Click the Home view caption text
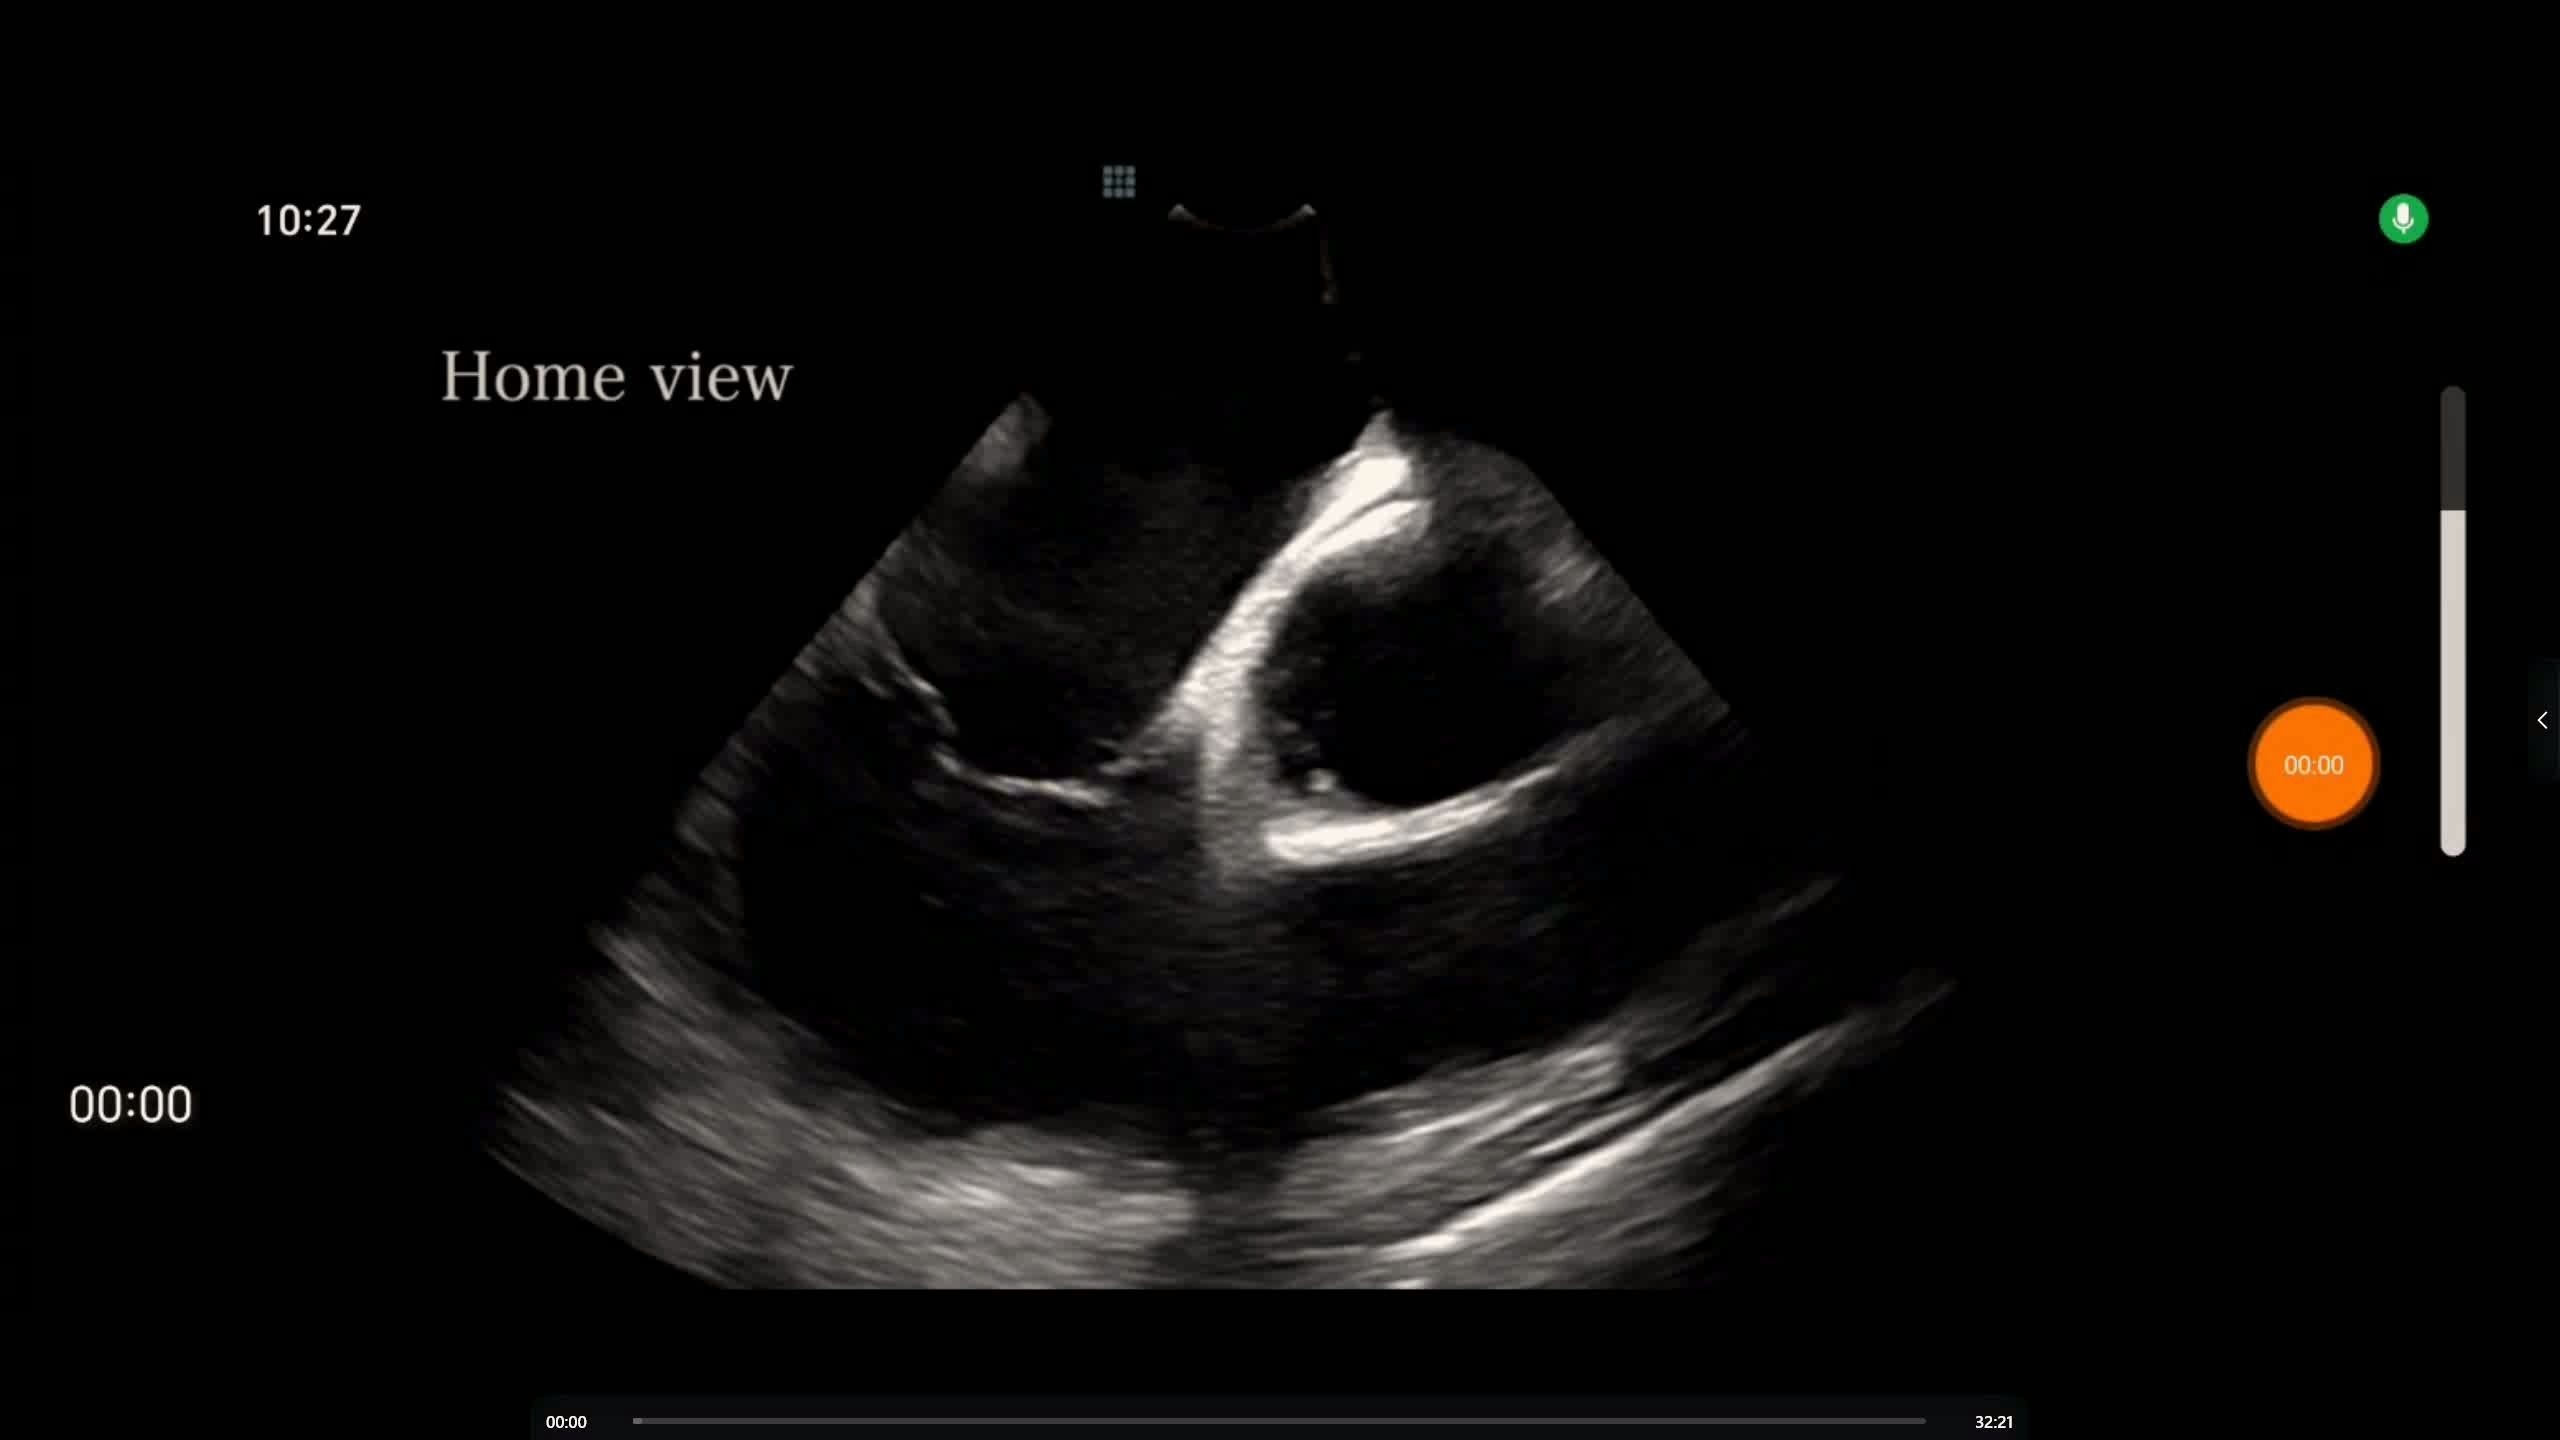Viewport: 2560px width, 1440px height. click(617, 377)
